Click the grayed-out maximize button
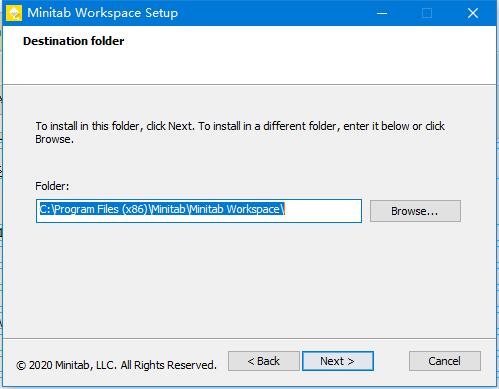Image resolution: width=499 pixels, height=389 pixels. (427, 13)
